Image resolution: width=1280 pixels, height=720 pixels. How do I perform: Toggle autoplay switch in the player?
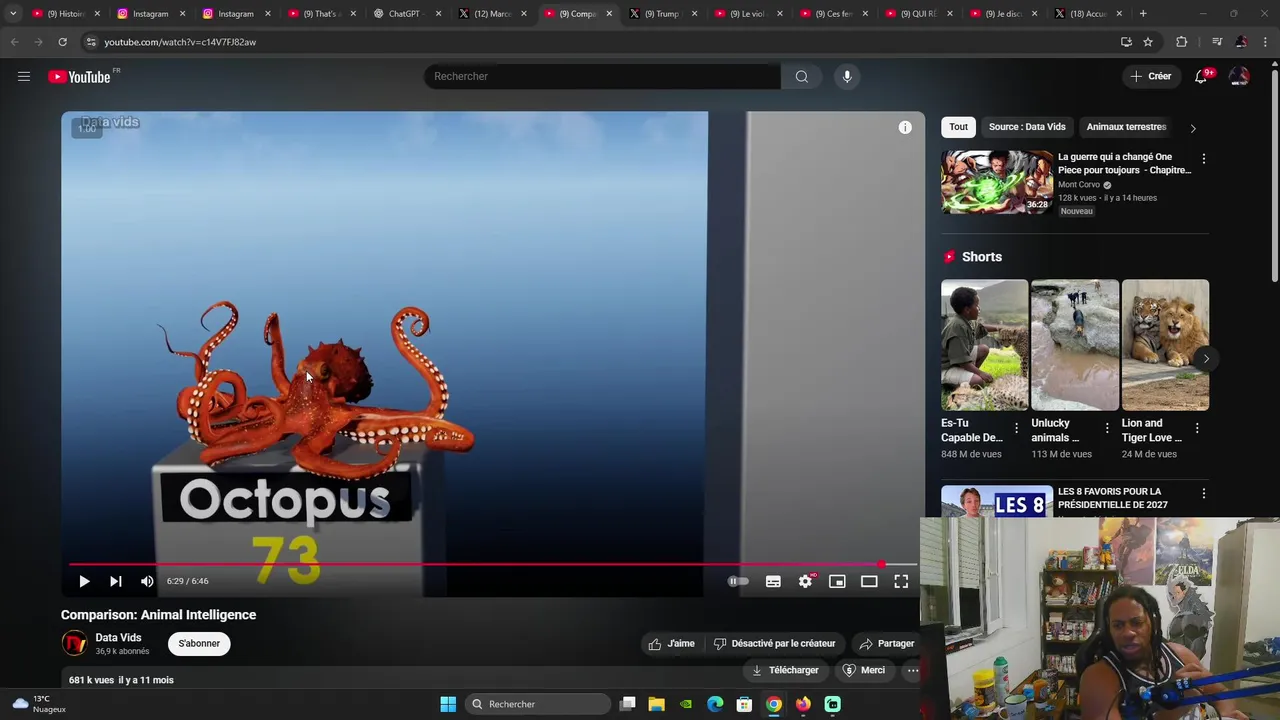(738, 581)
